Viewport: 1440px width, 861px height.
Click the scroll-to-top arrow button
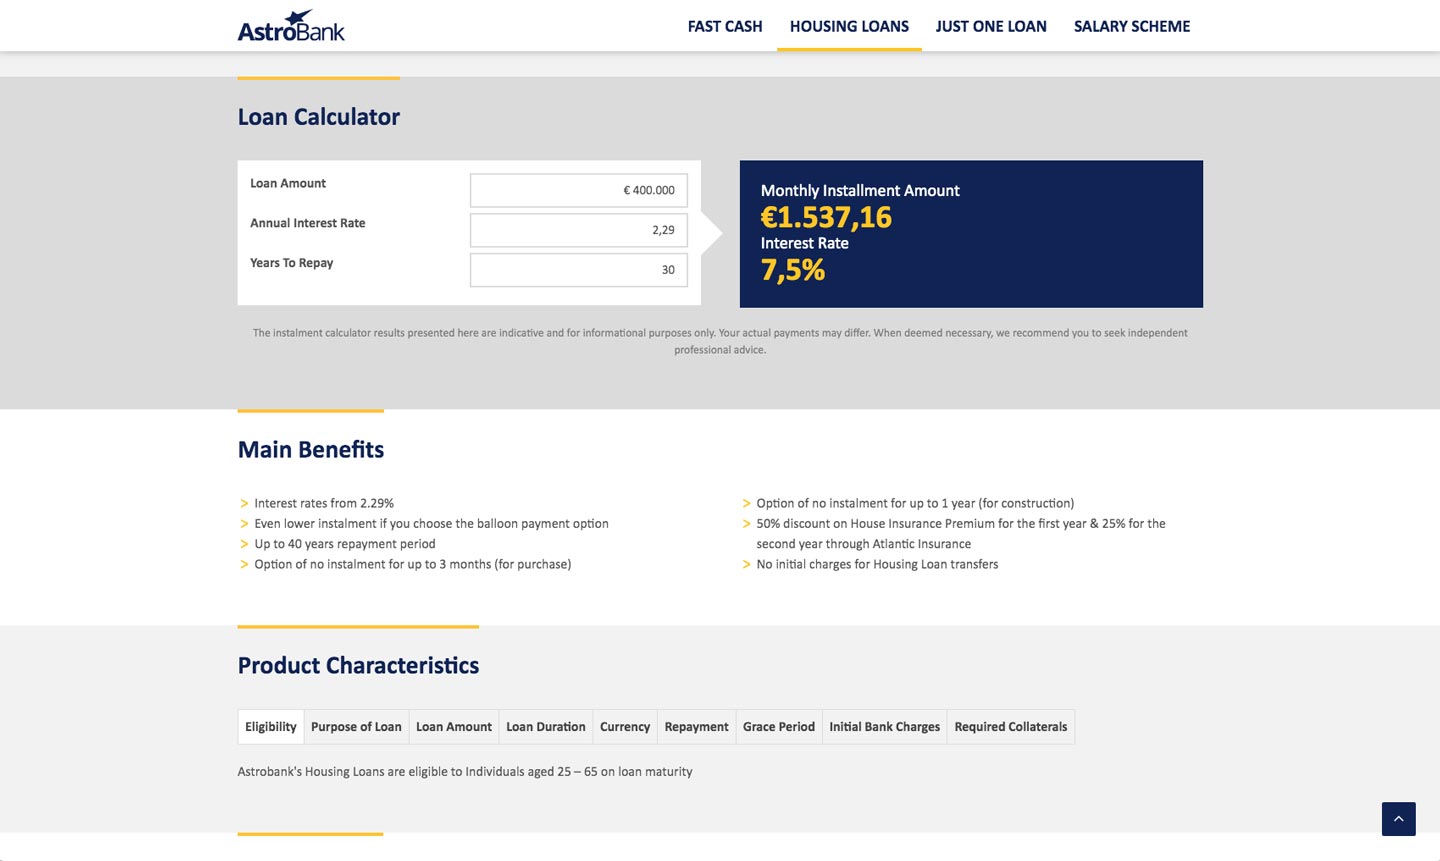pyautogui.click(x=1398, y=818)
